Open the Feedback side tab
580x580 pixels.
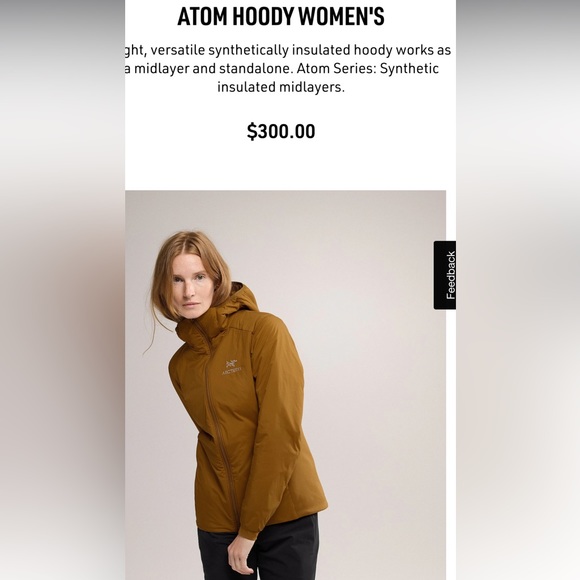tap(445, 275)
